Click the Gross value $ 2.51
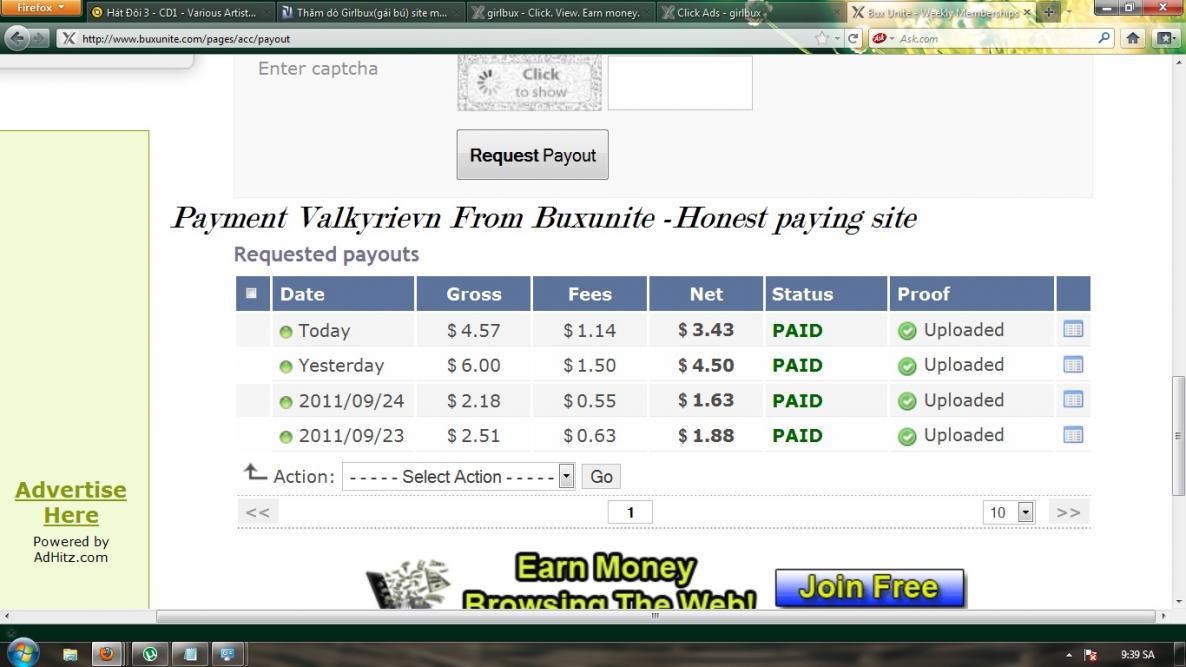Image resolution: width=1186 pixels, height=667 pixels. pos(473,436)
